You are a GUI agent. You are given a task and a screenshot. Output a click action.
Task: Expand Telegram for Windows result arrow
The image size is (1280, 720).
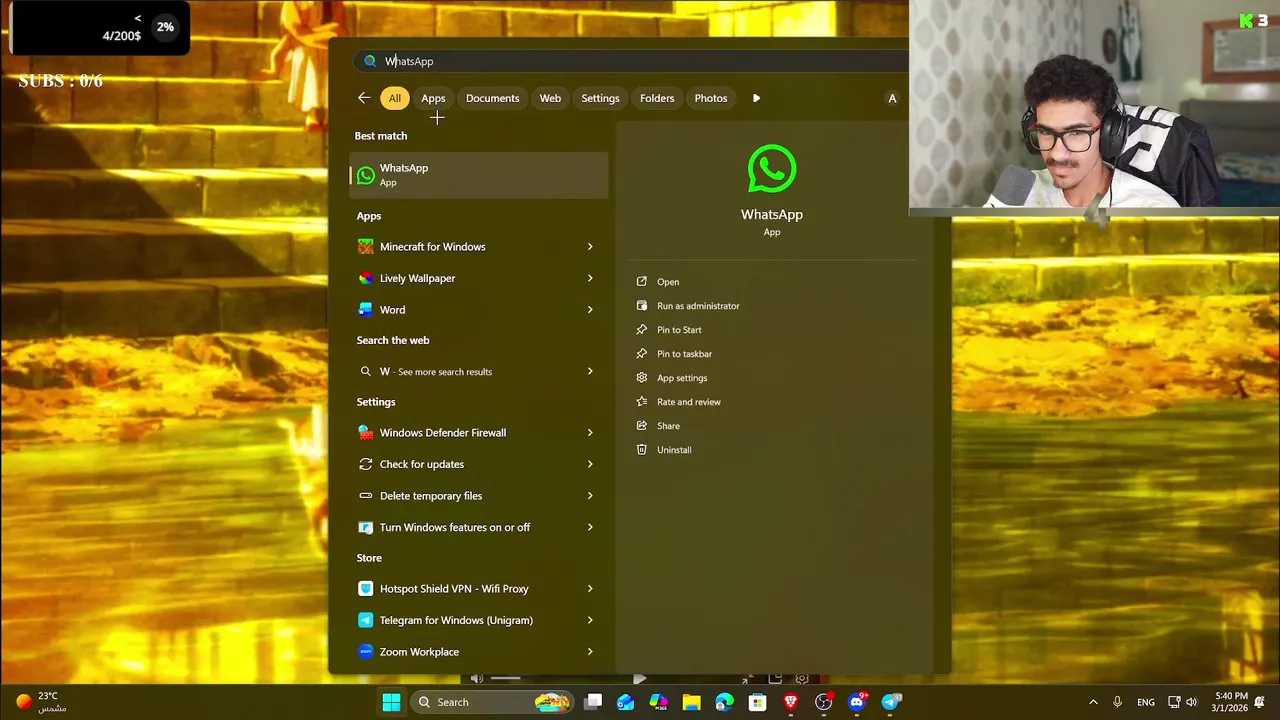(590, 620)
